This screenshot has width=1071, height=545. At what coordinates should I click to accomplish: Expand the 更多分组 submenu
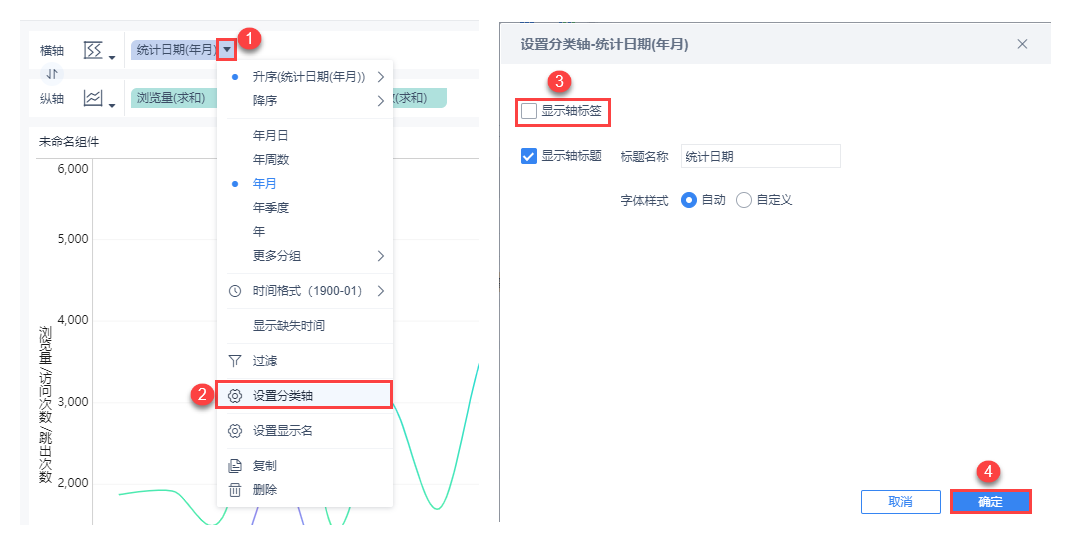point(380,256)
